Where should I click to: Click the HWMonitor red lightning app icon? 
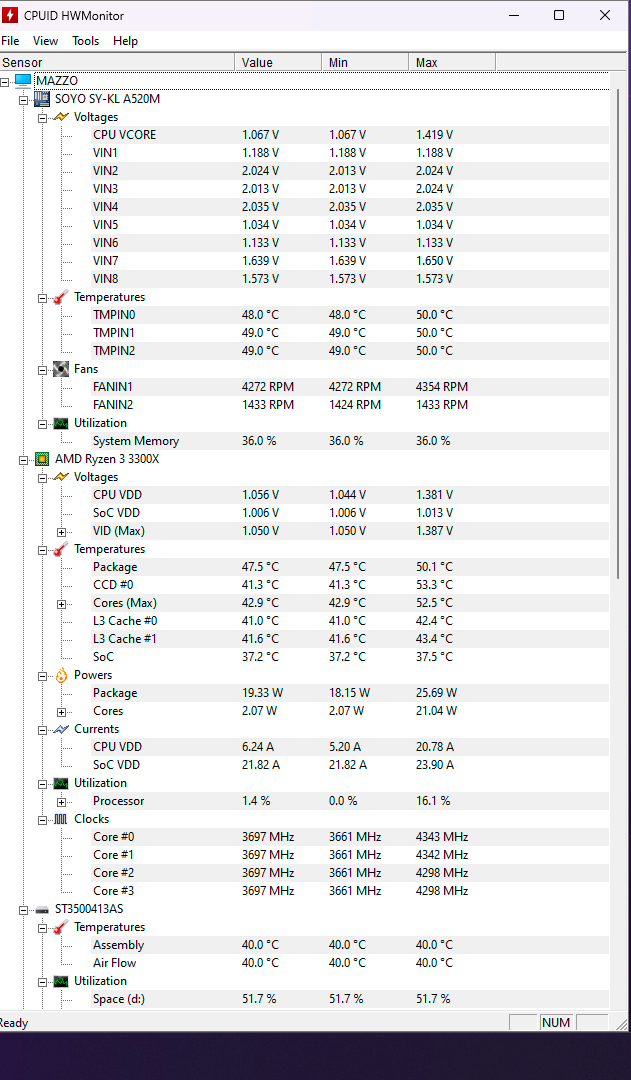click(x=10, y=15)
